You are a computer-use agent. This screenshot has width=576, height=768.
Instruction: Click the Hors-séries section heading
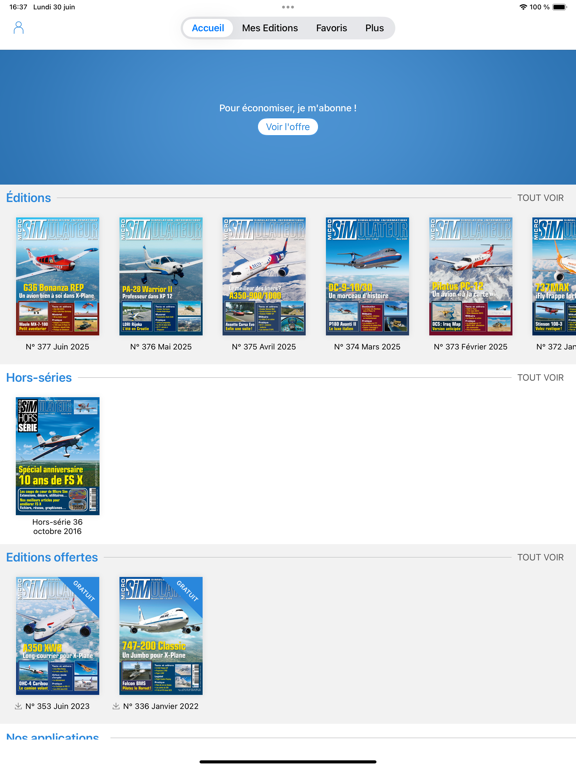click(39, 378)
